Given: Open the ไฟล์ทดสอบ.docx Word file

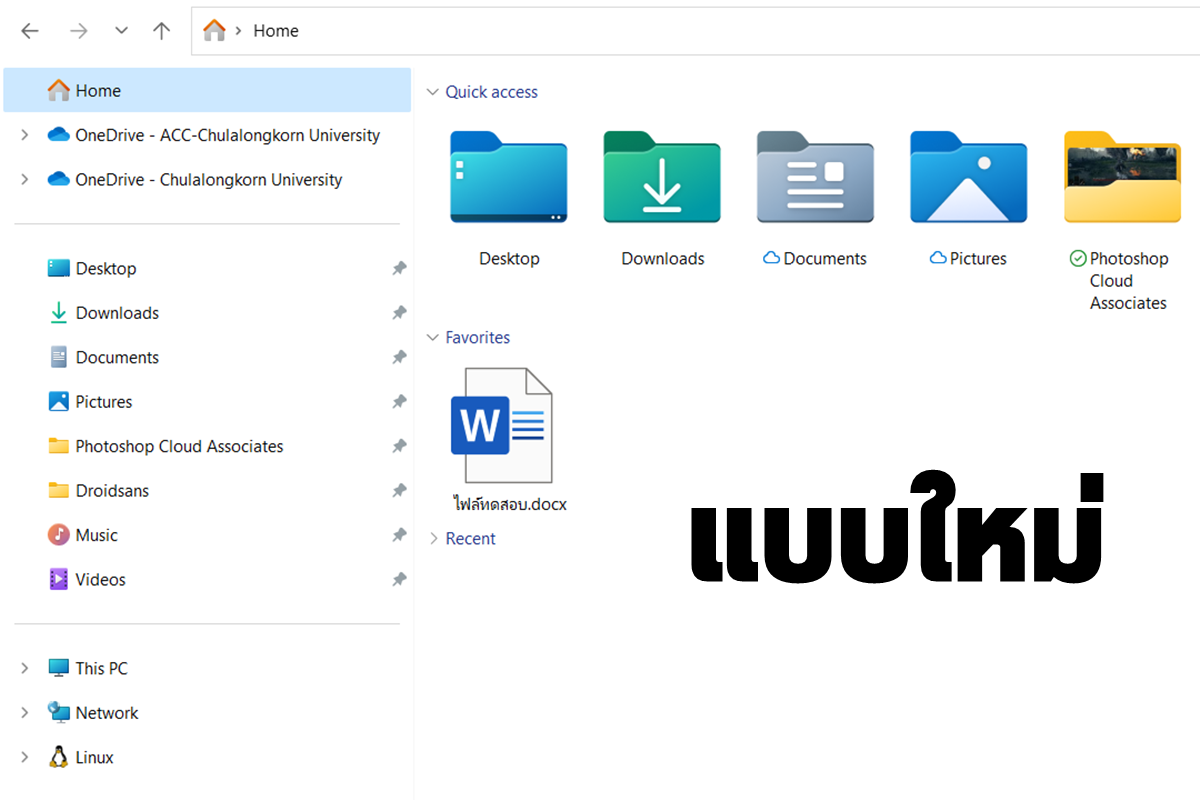Looking at the screenshot, I should [502, 427].
